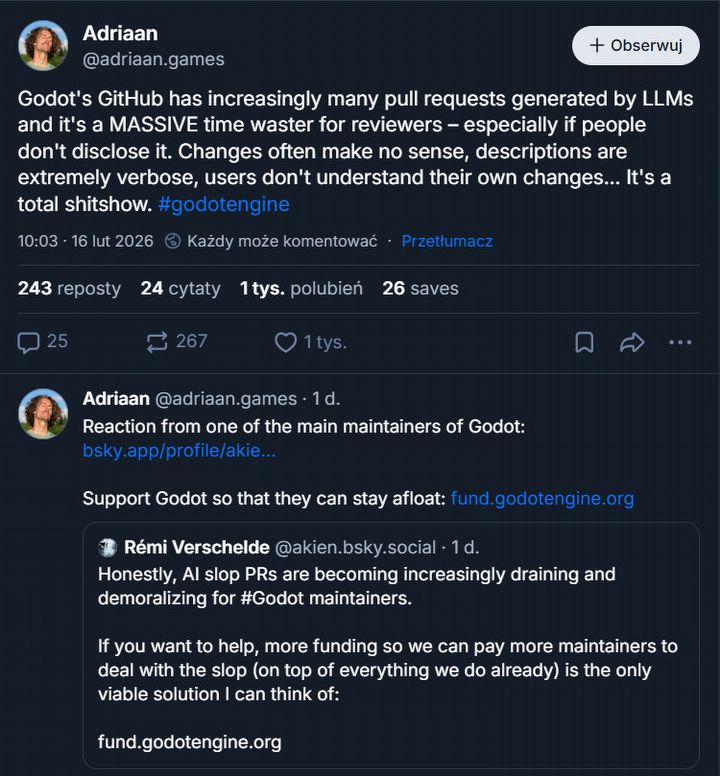Click the Przetłumacz translate link

(447, 241)
